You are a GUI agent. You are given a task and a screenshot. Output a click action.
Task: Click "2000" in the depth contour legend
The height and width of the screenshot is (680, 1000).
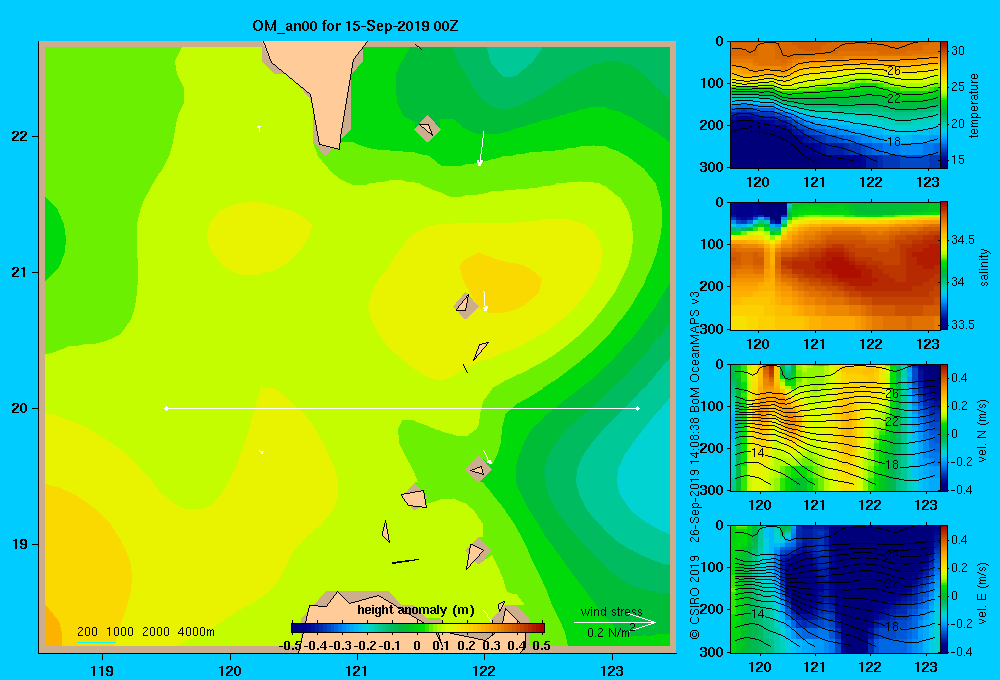pos(156,632)
